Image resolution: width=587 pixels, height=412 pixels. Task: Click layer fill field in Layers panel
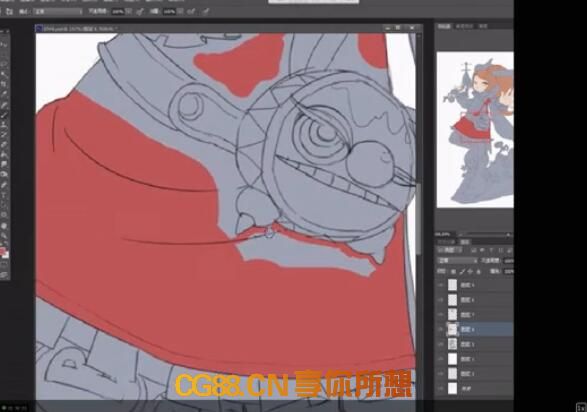[509, 271]
